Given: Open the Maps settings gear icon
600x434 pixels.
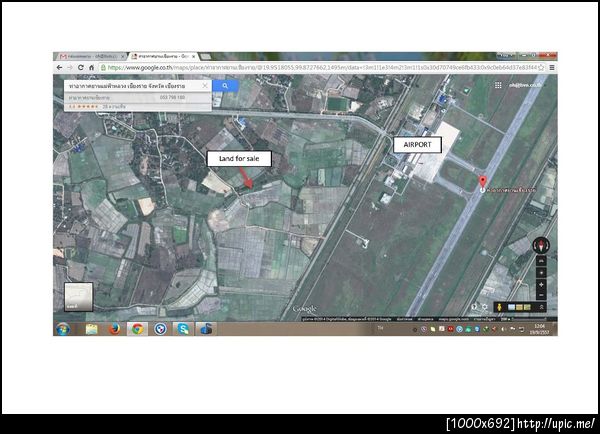Looking at the screenshot, I should [x=485, y=307].
